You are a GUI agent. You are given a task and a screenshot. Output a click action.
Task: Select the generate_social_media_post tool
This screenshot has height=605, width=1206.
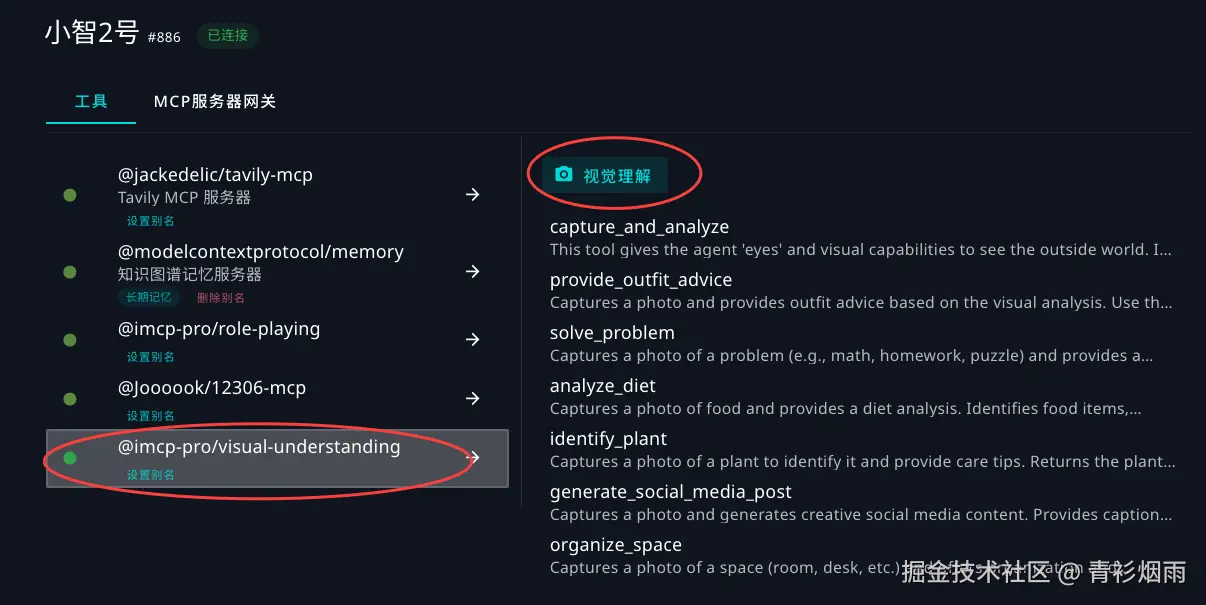670,492
